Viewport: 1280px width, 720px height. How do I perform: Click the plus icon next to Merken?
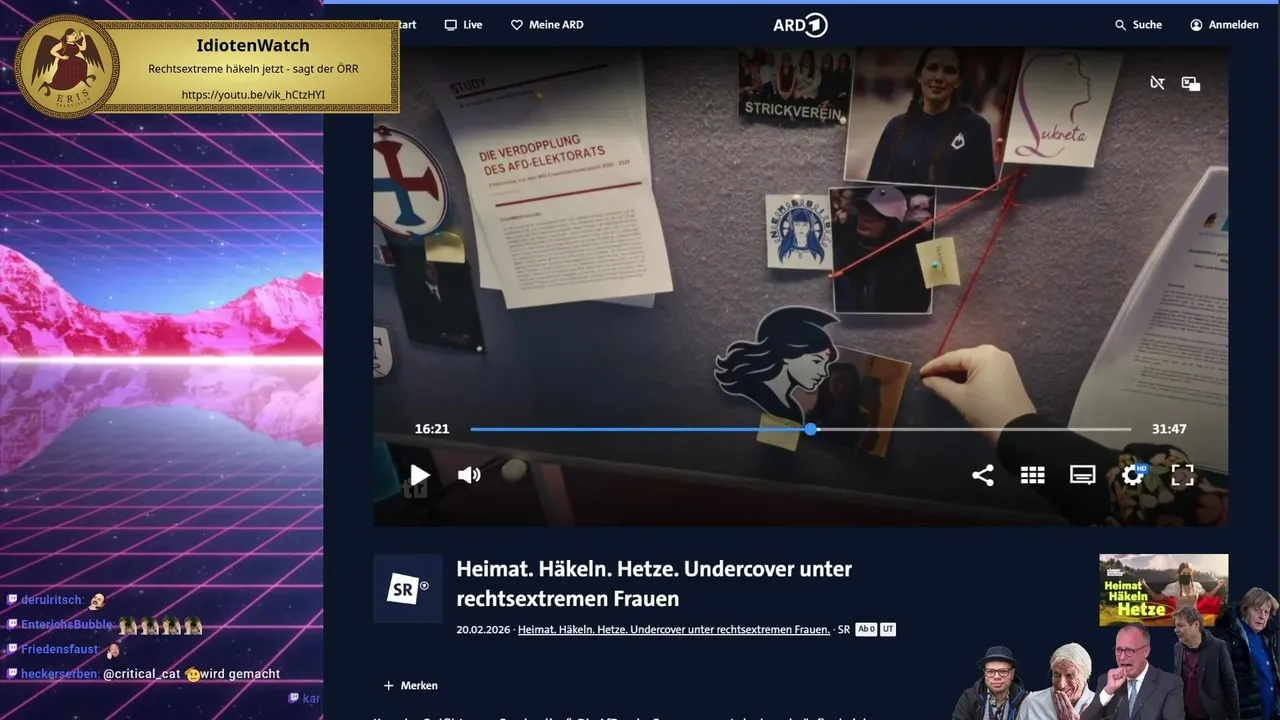389,686
